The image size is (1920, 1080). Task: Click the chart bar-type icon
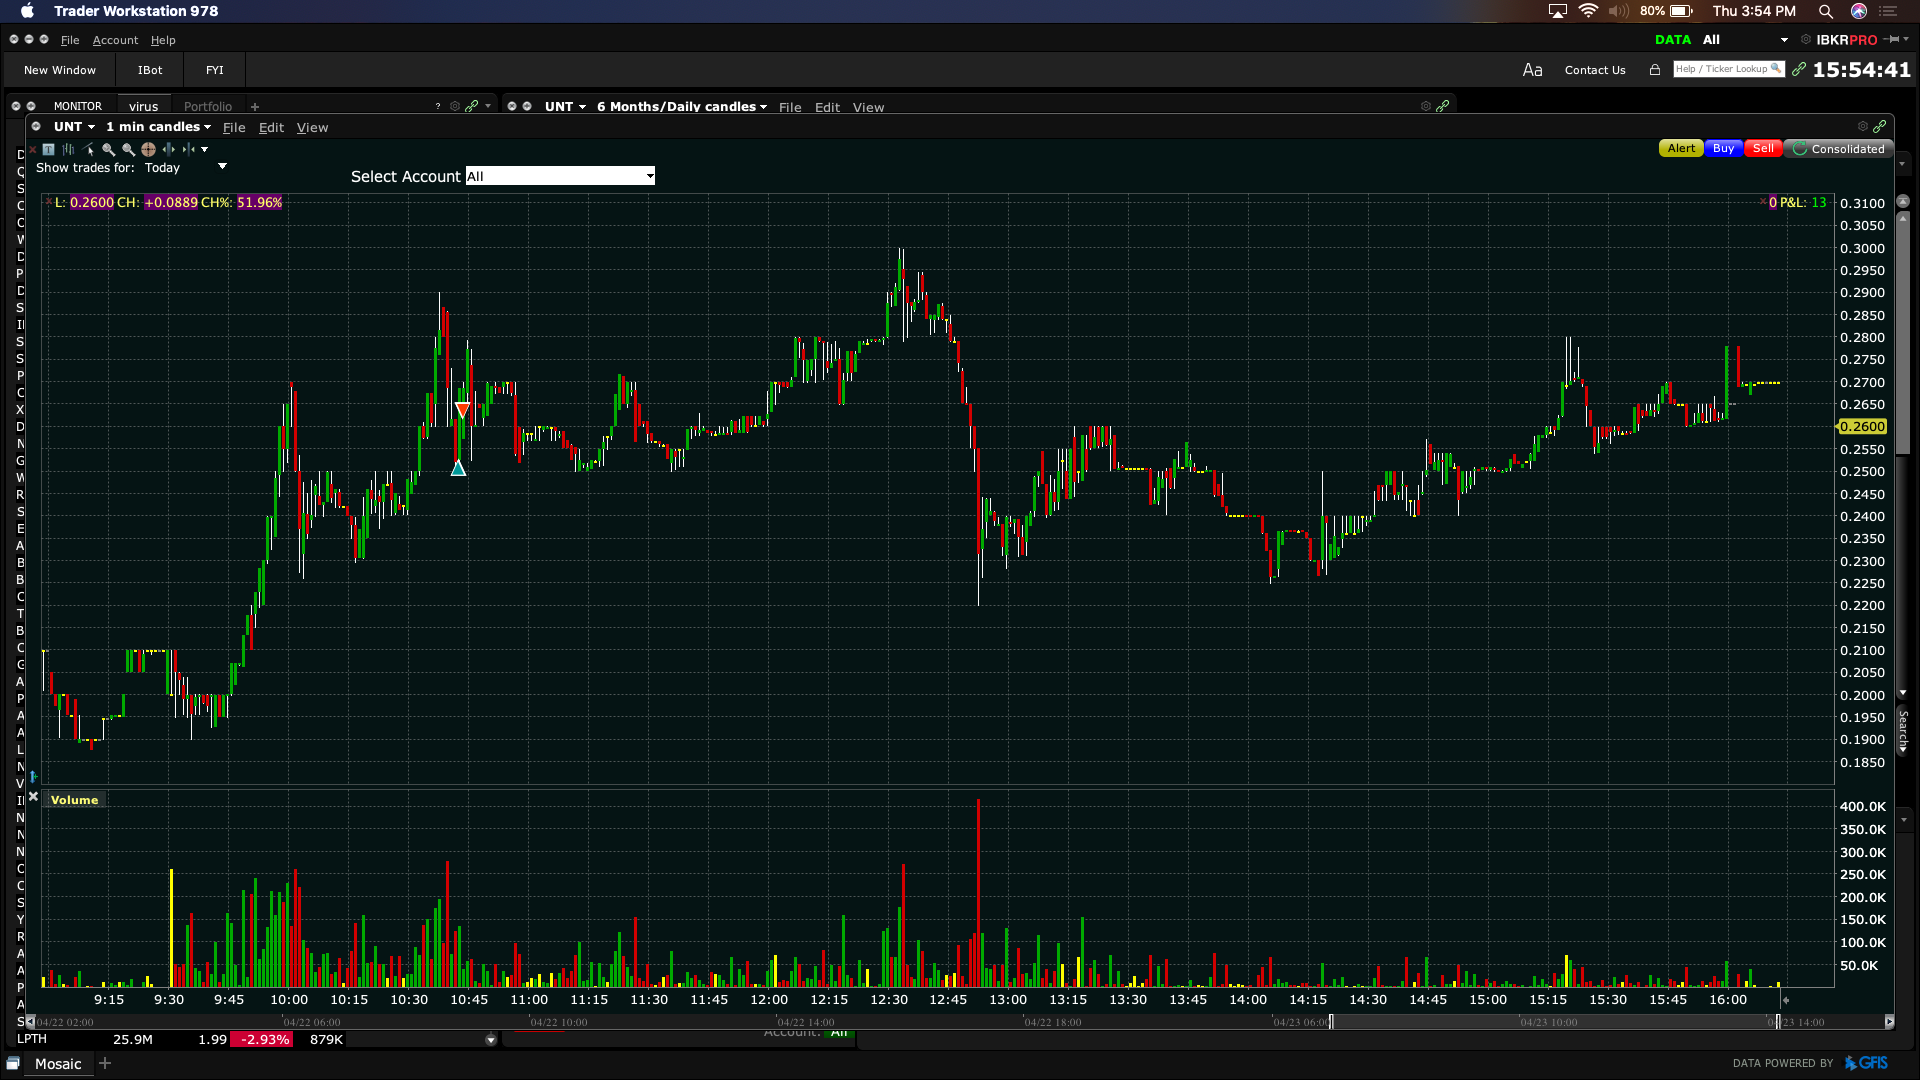(x=68, y=149)
